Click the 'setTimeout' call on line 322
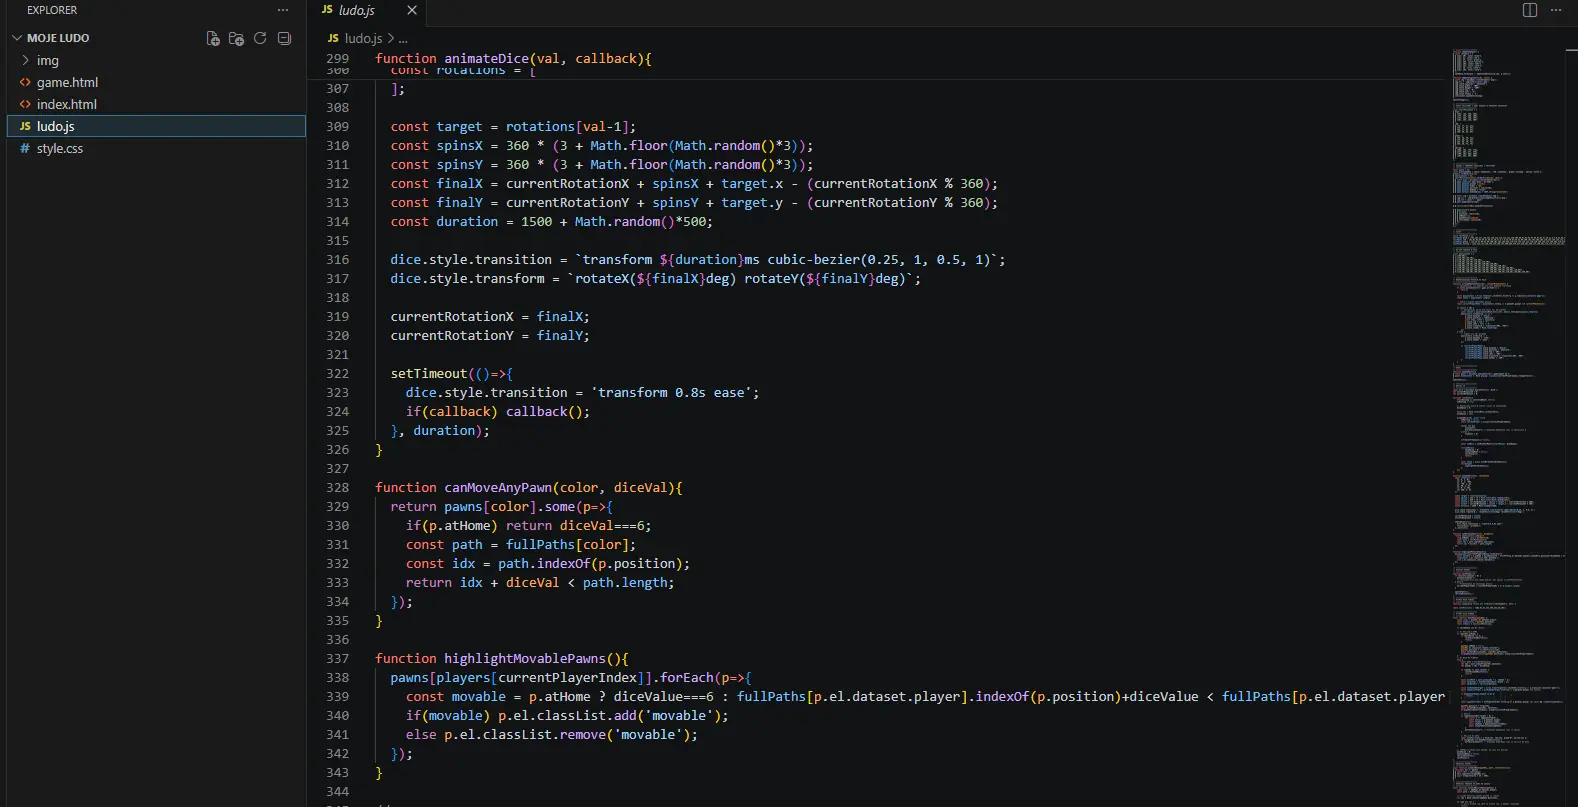Image resolution: width=1578 pixels, height=807 pixels. click(429, 374)
